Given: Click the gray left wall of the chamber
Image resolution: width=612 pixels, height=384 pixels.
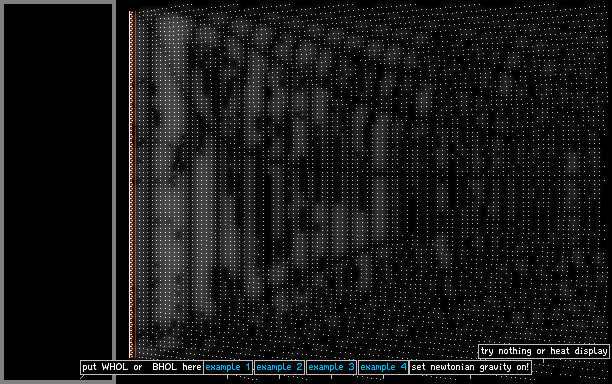Looking at the screenshot, I should pyautogui.click(x=2, y=191).
